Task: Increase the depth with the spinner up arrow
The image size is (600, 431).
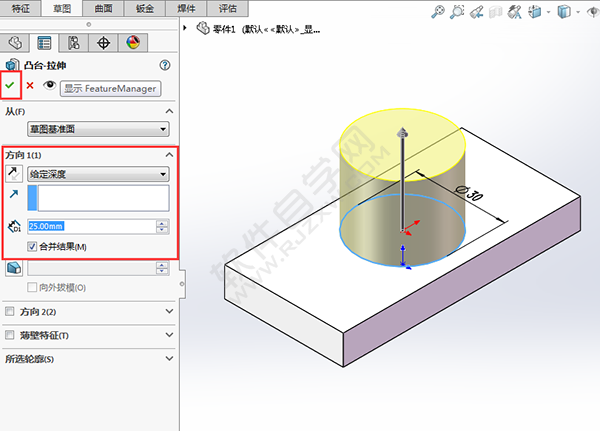Action: click(162, 223)
